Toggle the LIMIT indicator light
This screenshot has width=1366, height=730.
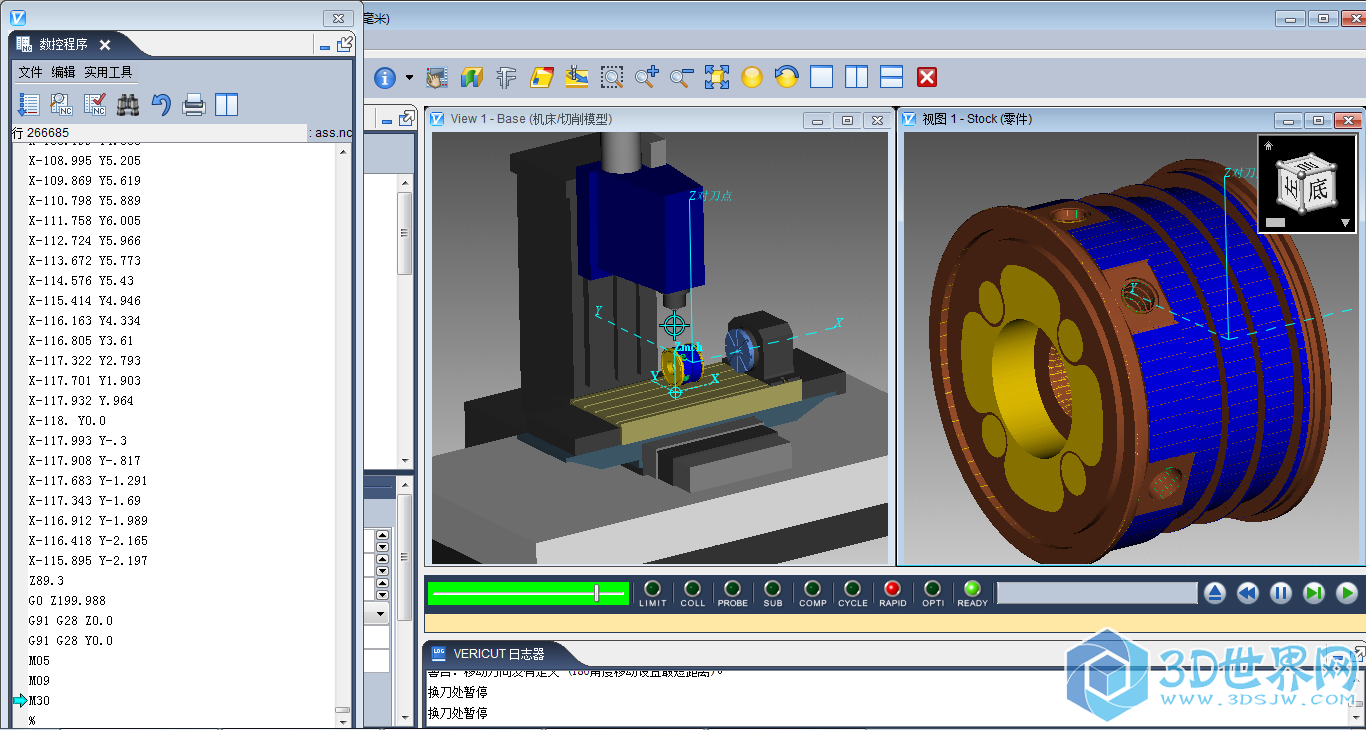(x=652, y=589)
